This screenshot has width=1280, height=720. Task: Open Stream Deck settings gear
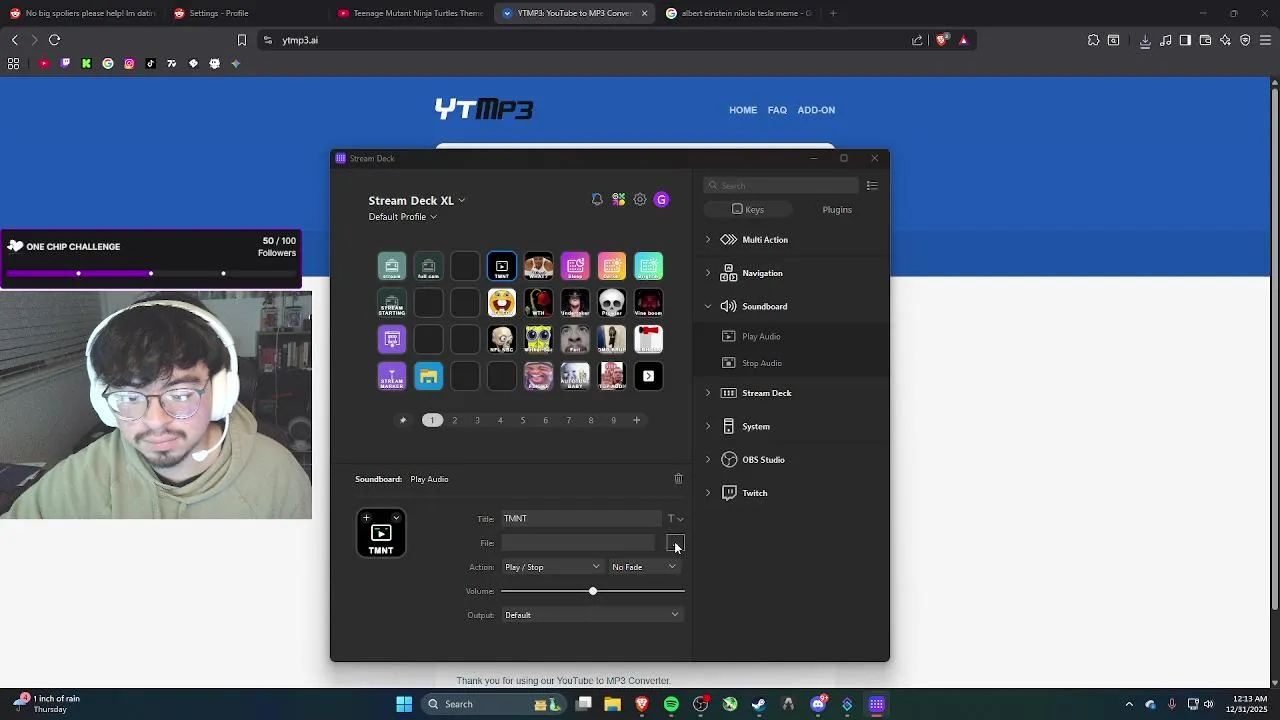pyautogui.click(x=640, y=200)
